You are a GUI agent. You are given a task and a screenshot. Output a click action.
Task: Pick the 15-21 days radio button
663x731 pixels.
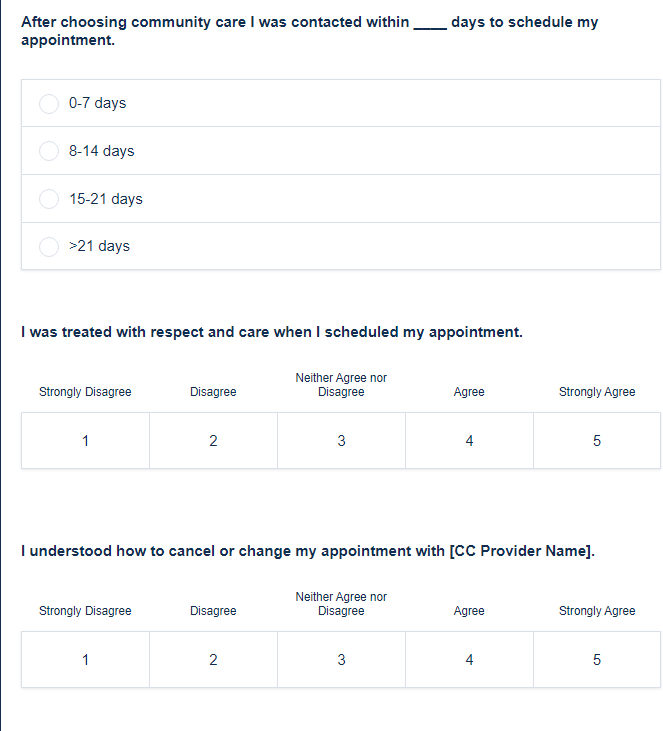[x=49, y=199]
